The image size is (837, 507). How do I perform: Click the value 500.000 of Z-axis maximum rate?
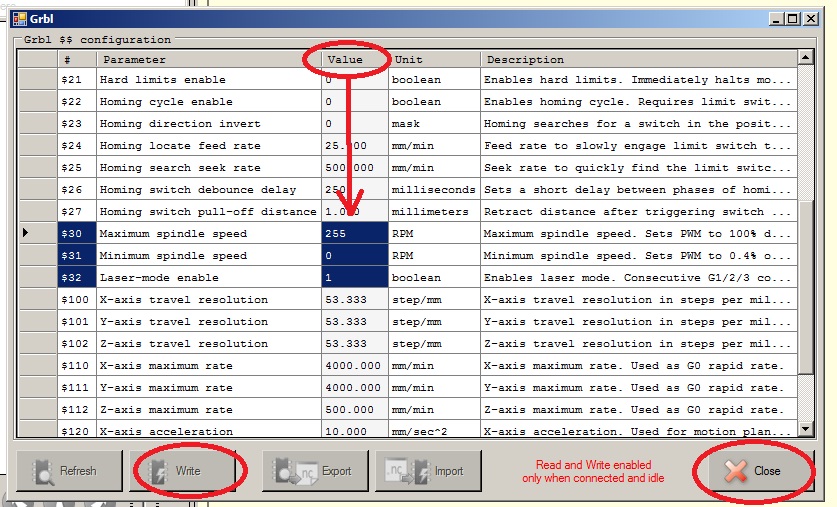[x=355, y=409]
